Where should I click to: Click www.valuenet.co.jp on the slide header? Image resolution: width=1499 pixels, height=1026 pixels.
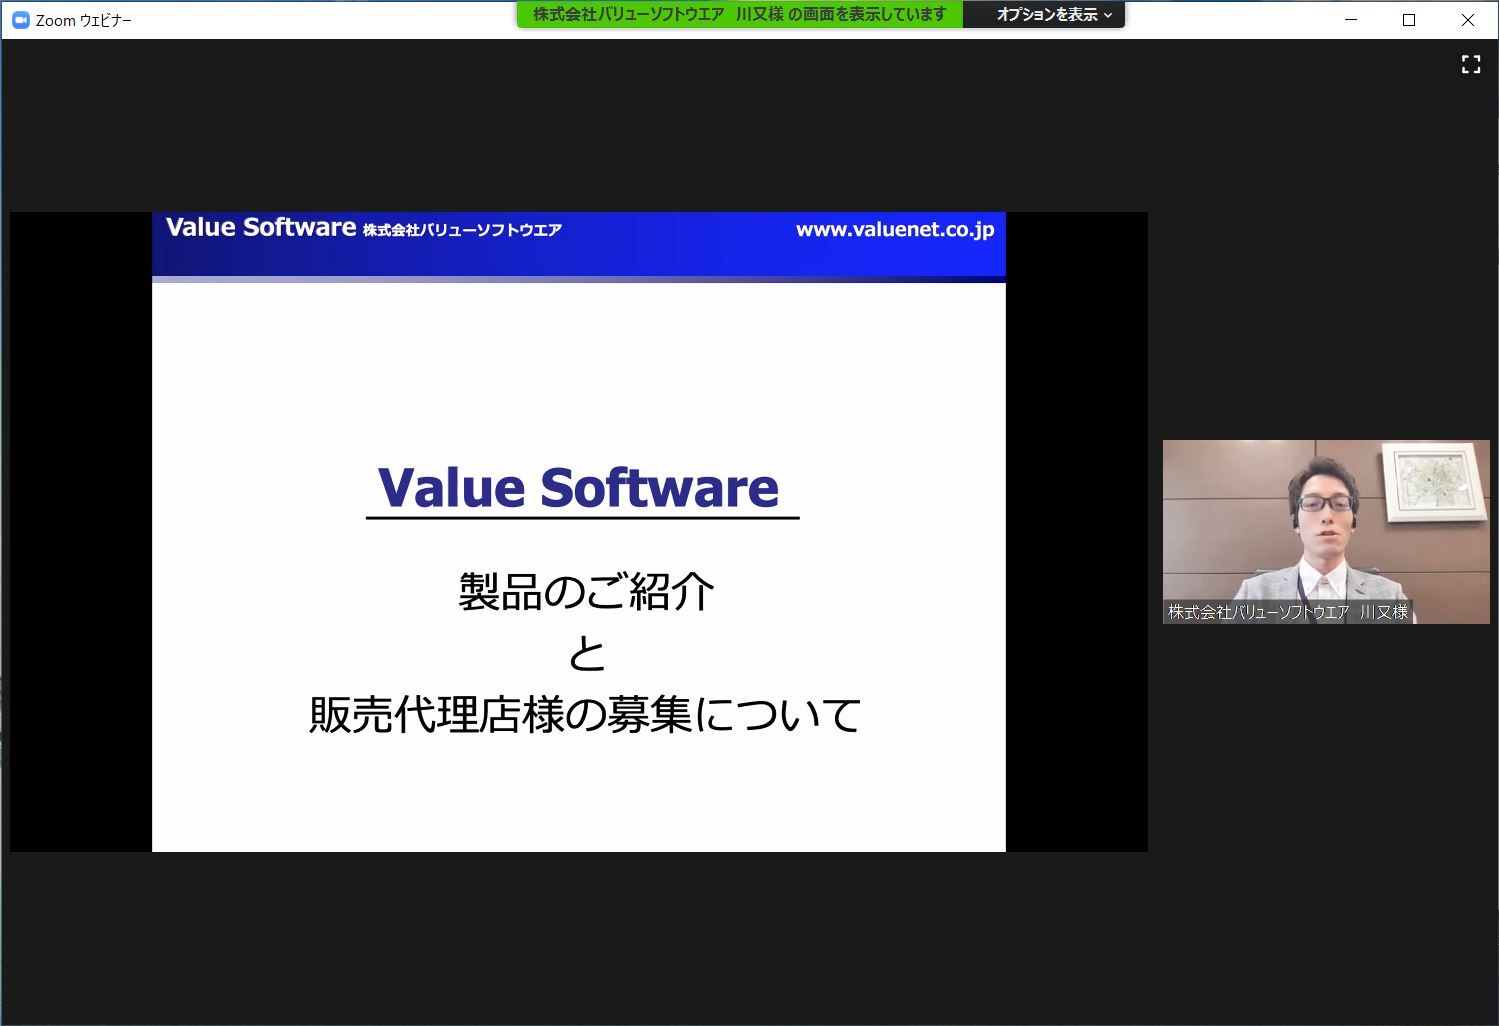(895, 229)
